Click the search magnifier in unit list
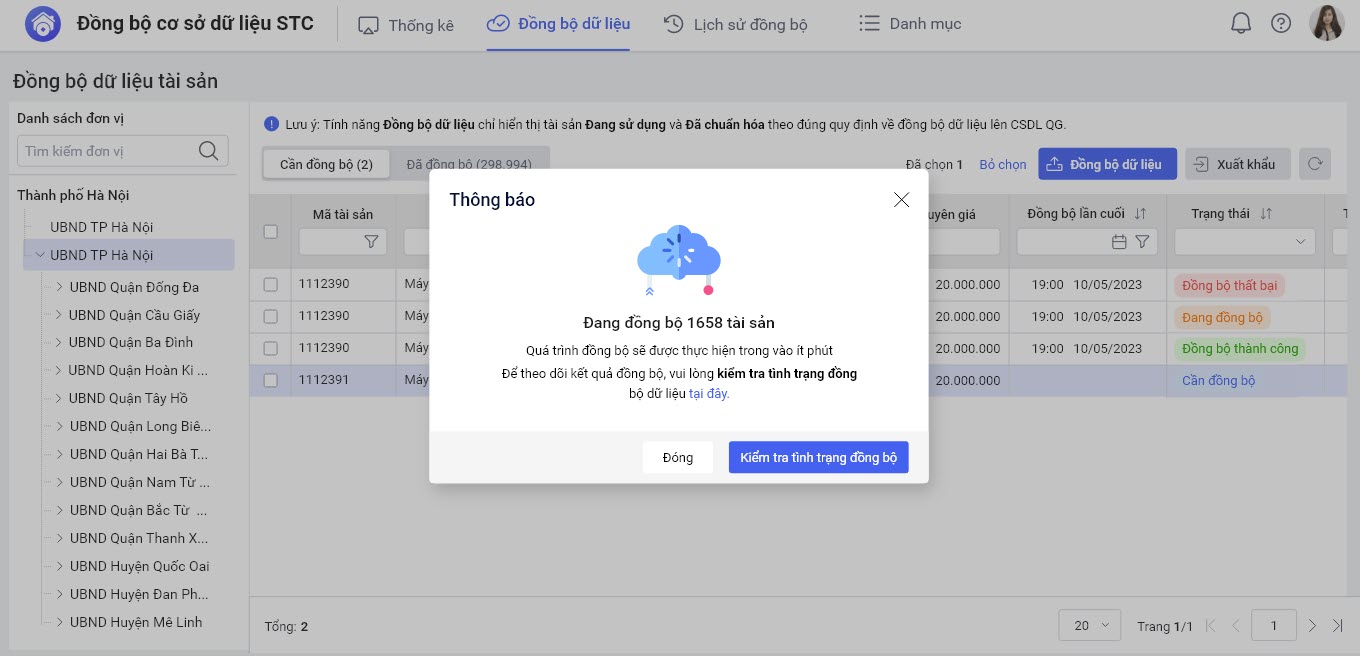The image size is (1360, 656). click(x=208, y=151)
